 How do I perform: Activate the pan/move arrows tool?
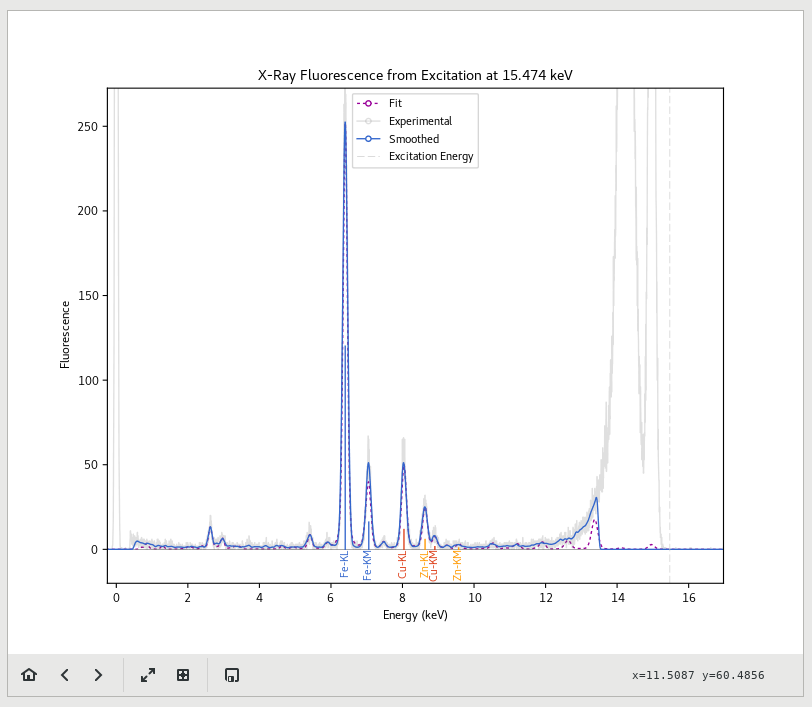pyautogui.click(x=148, y=675)
